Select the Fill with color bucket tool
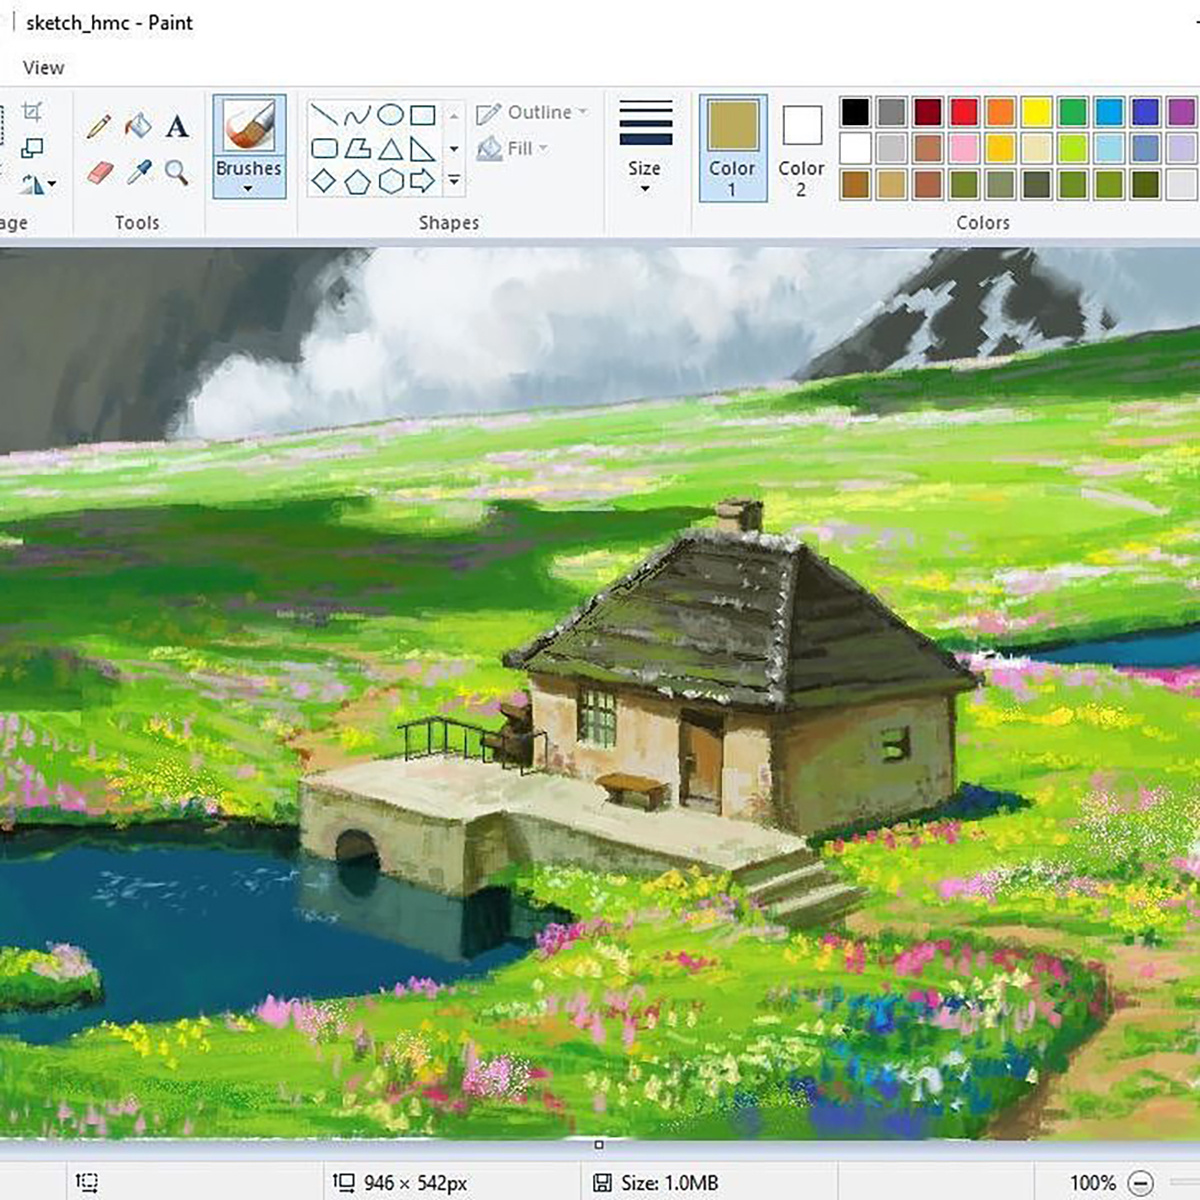The height and width of the screenshot is (1200, 1200). [138, 125]
